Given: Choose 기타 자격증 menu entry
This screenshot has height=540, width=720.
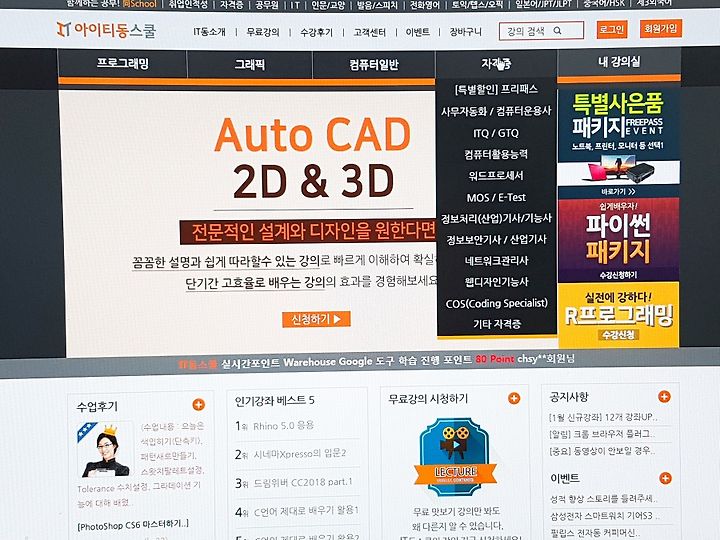Looking at the screenshot, I should coord(497,324).
